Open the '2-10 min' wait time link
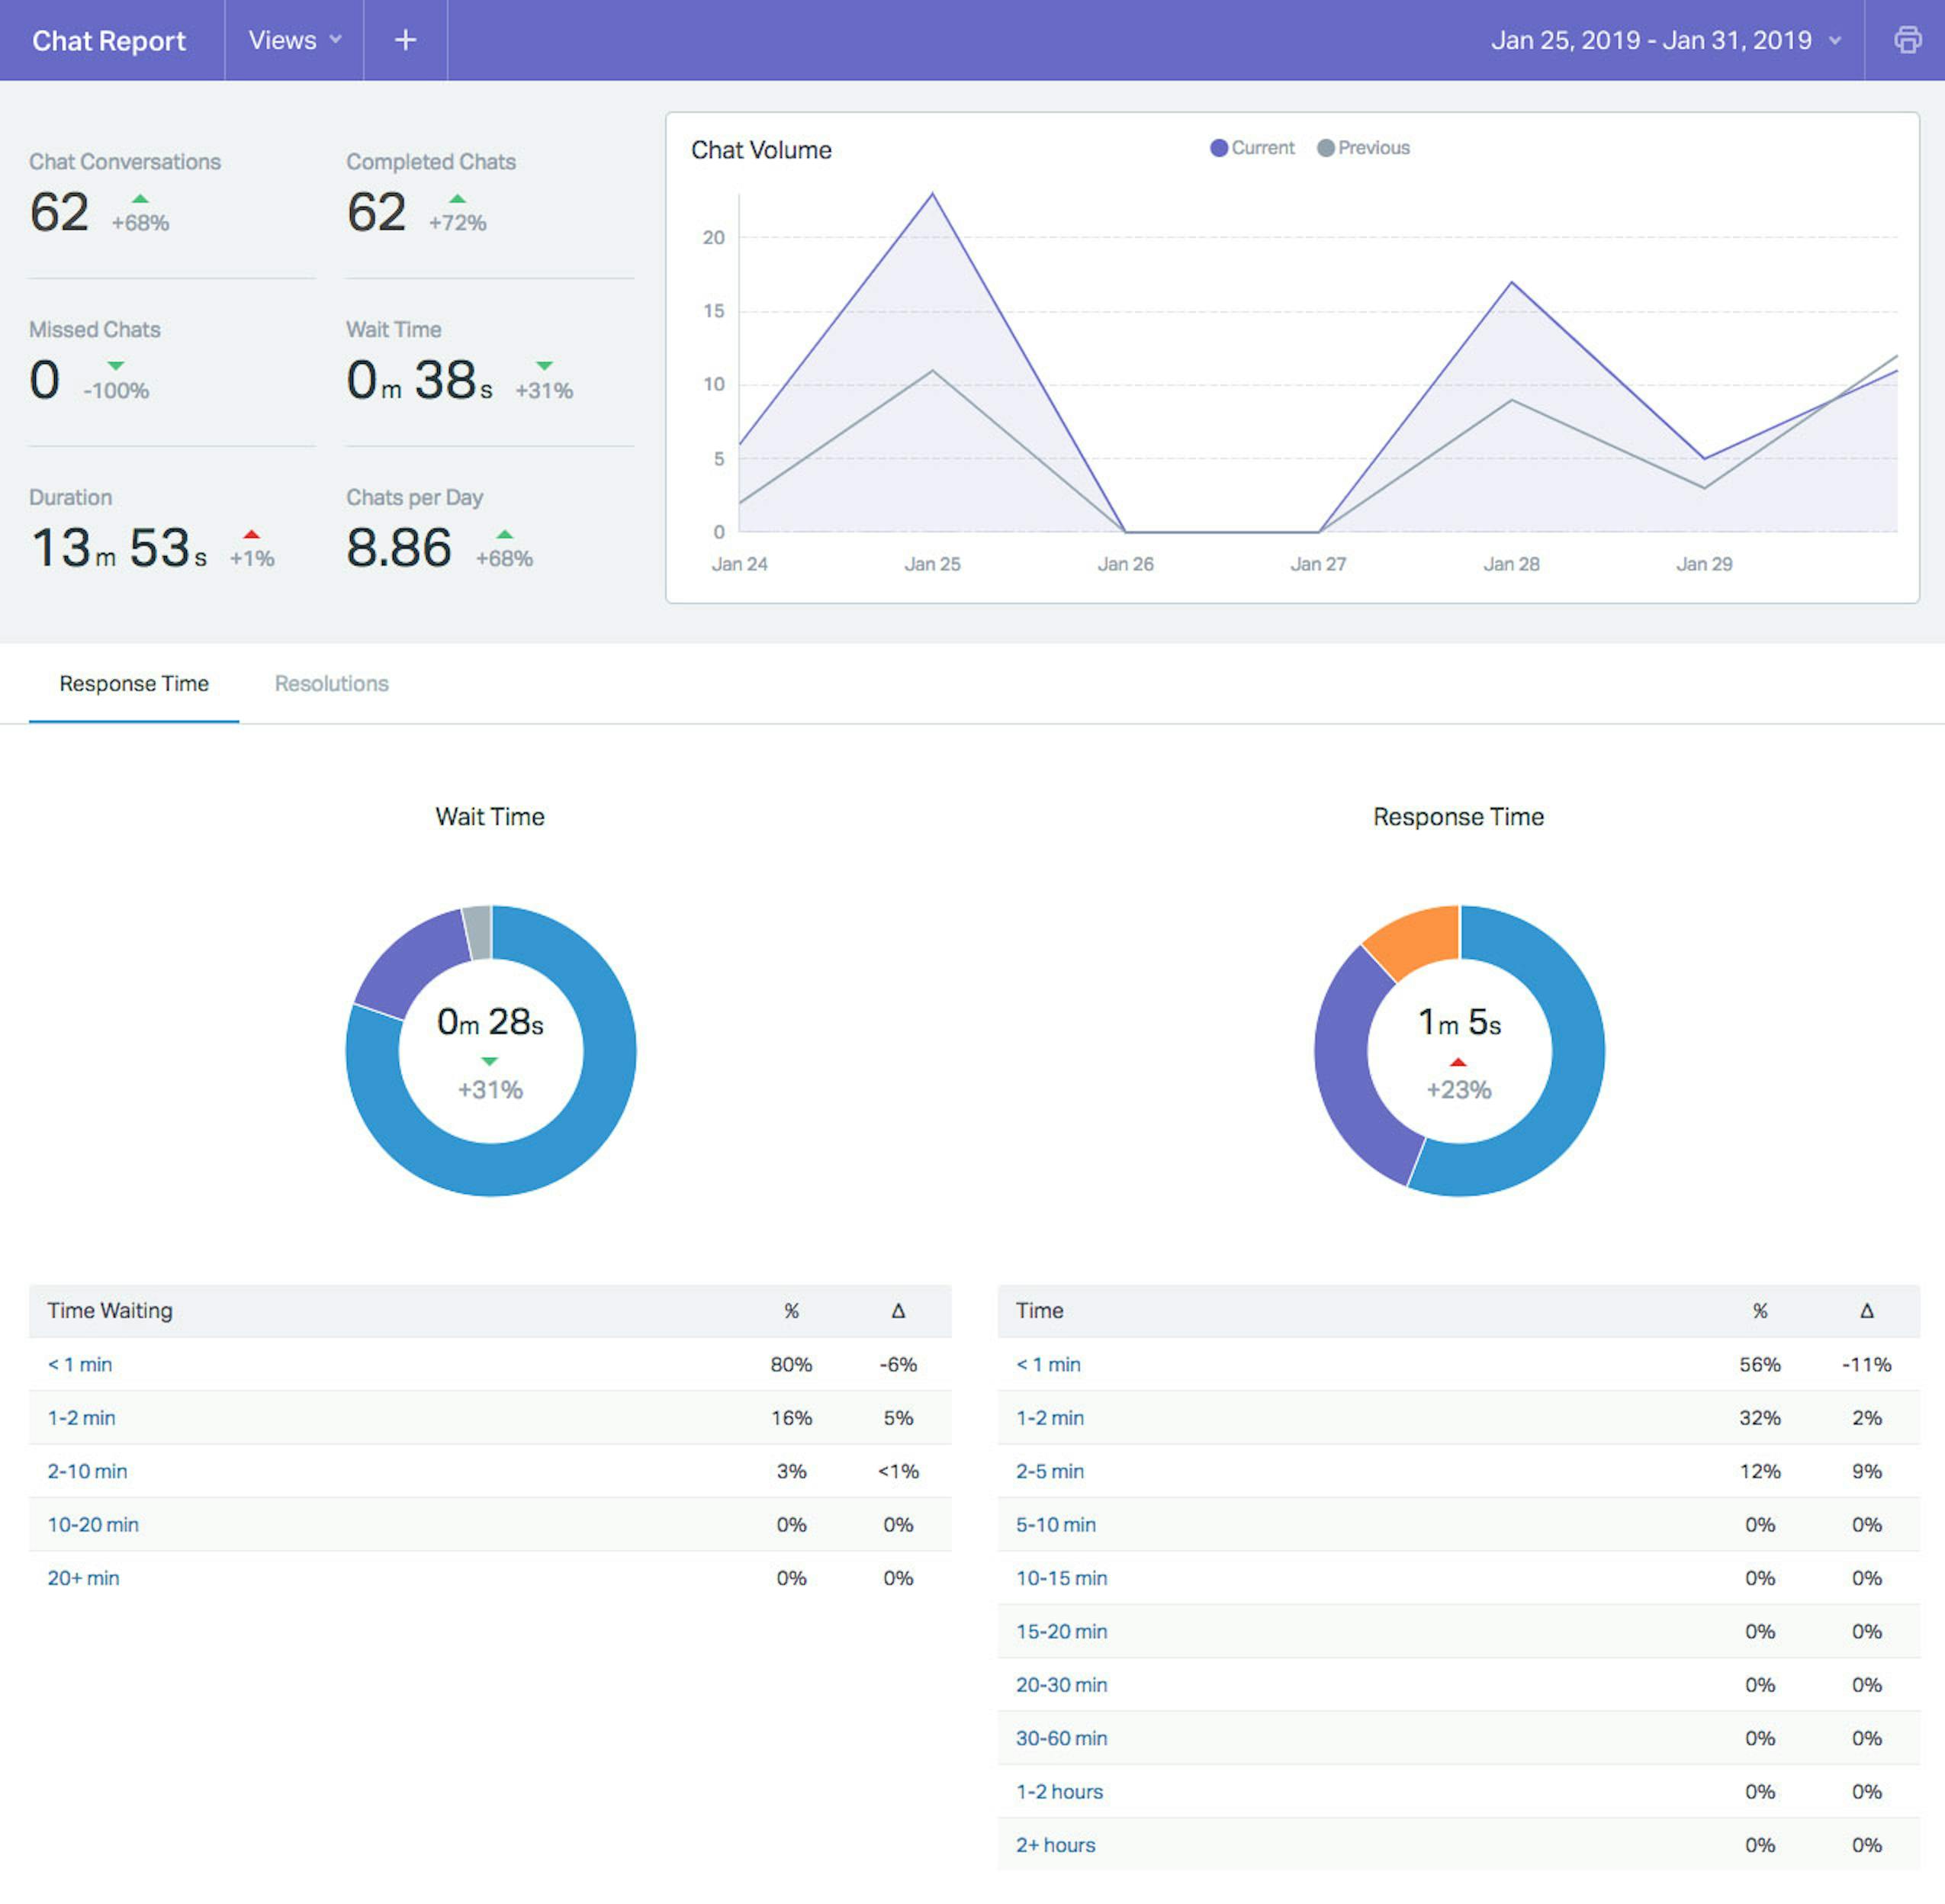 (87, 1471)
